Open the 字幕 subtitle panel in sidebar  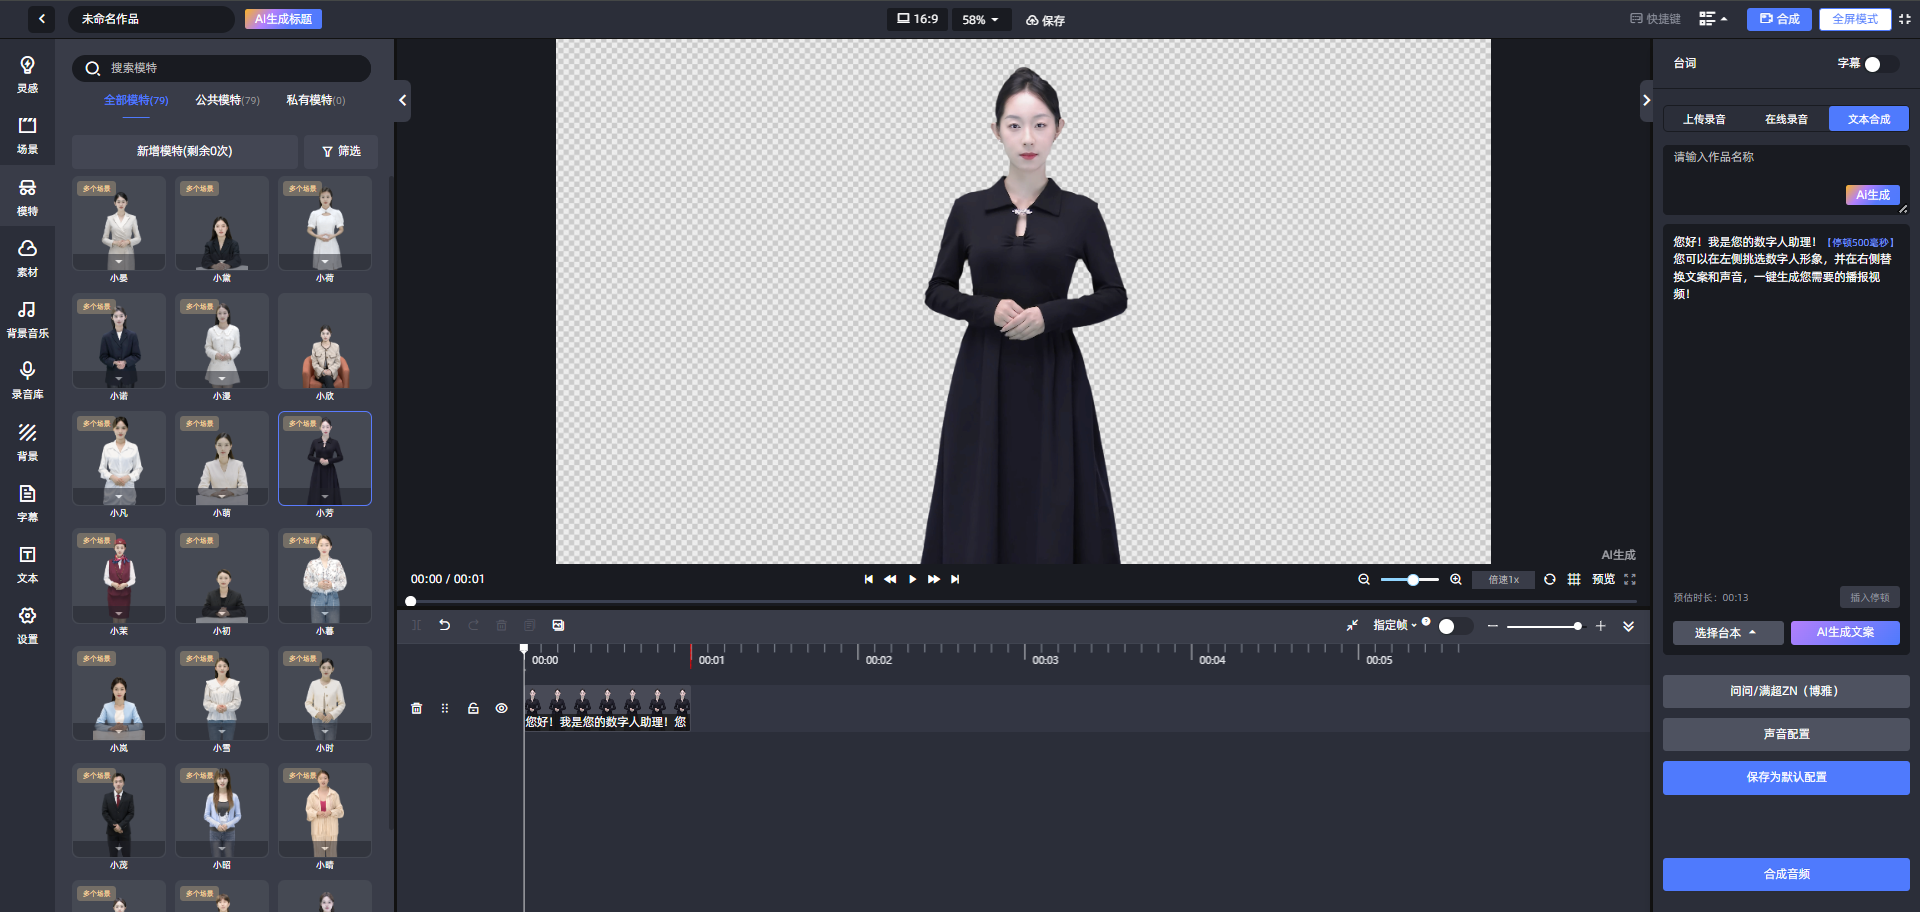click(x=27, y=504)
